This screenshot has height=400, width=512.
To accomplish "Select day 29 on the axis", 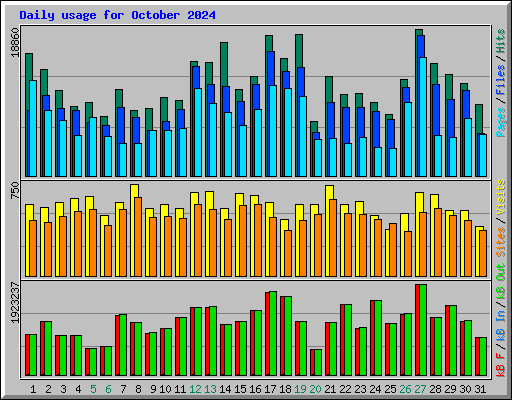I will tap(450, 389).
